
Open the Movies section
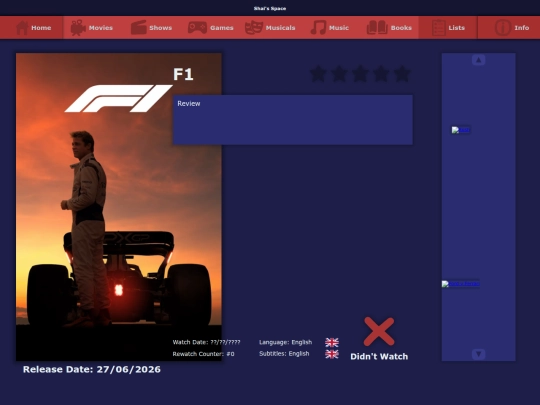point(92,28)
